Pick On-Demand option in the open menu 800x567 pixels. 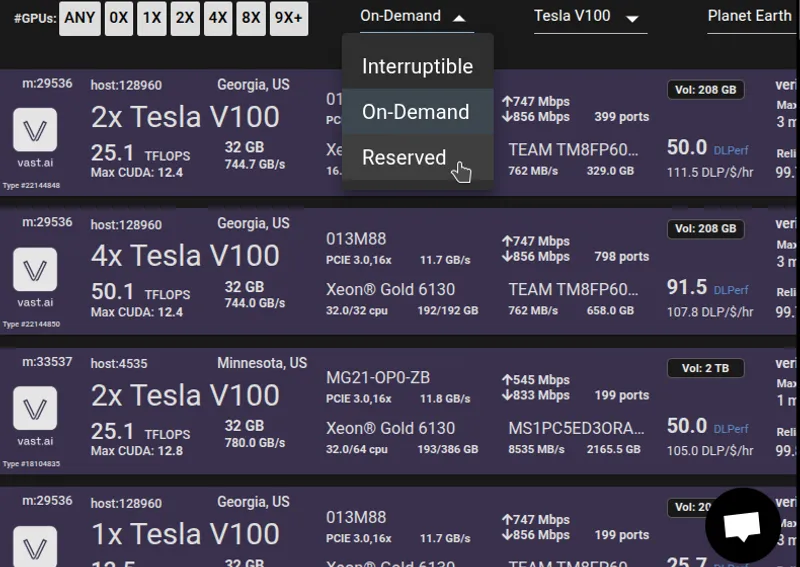pyautogui.click(x=417, y=112)
